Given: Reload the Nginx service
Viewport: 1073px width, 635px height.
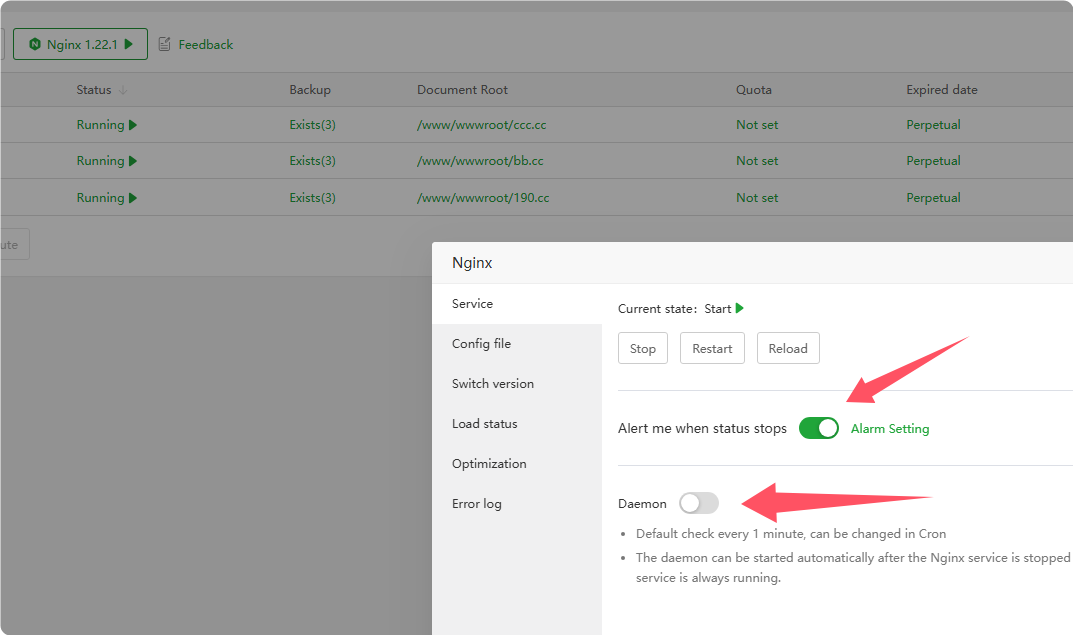Looking at the screenshot, I should coord(788,348).
